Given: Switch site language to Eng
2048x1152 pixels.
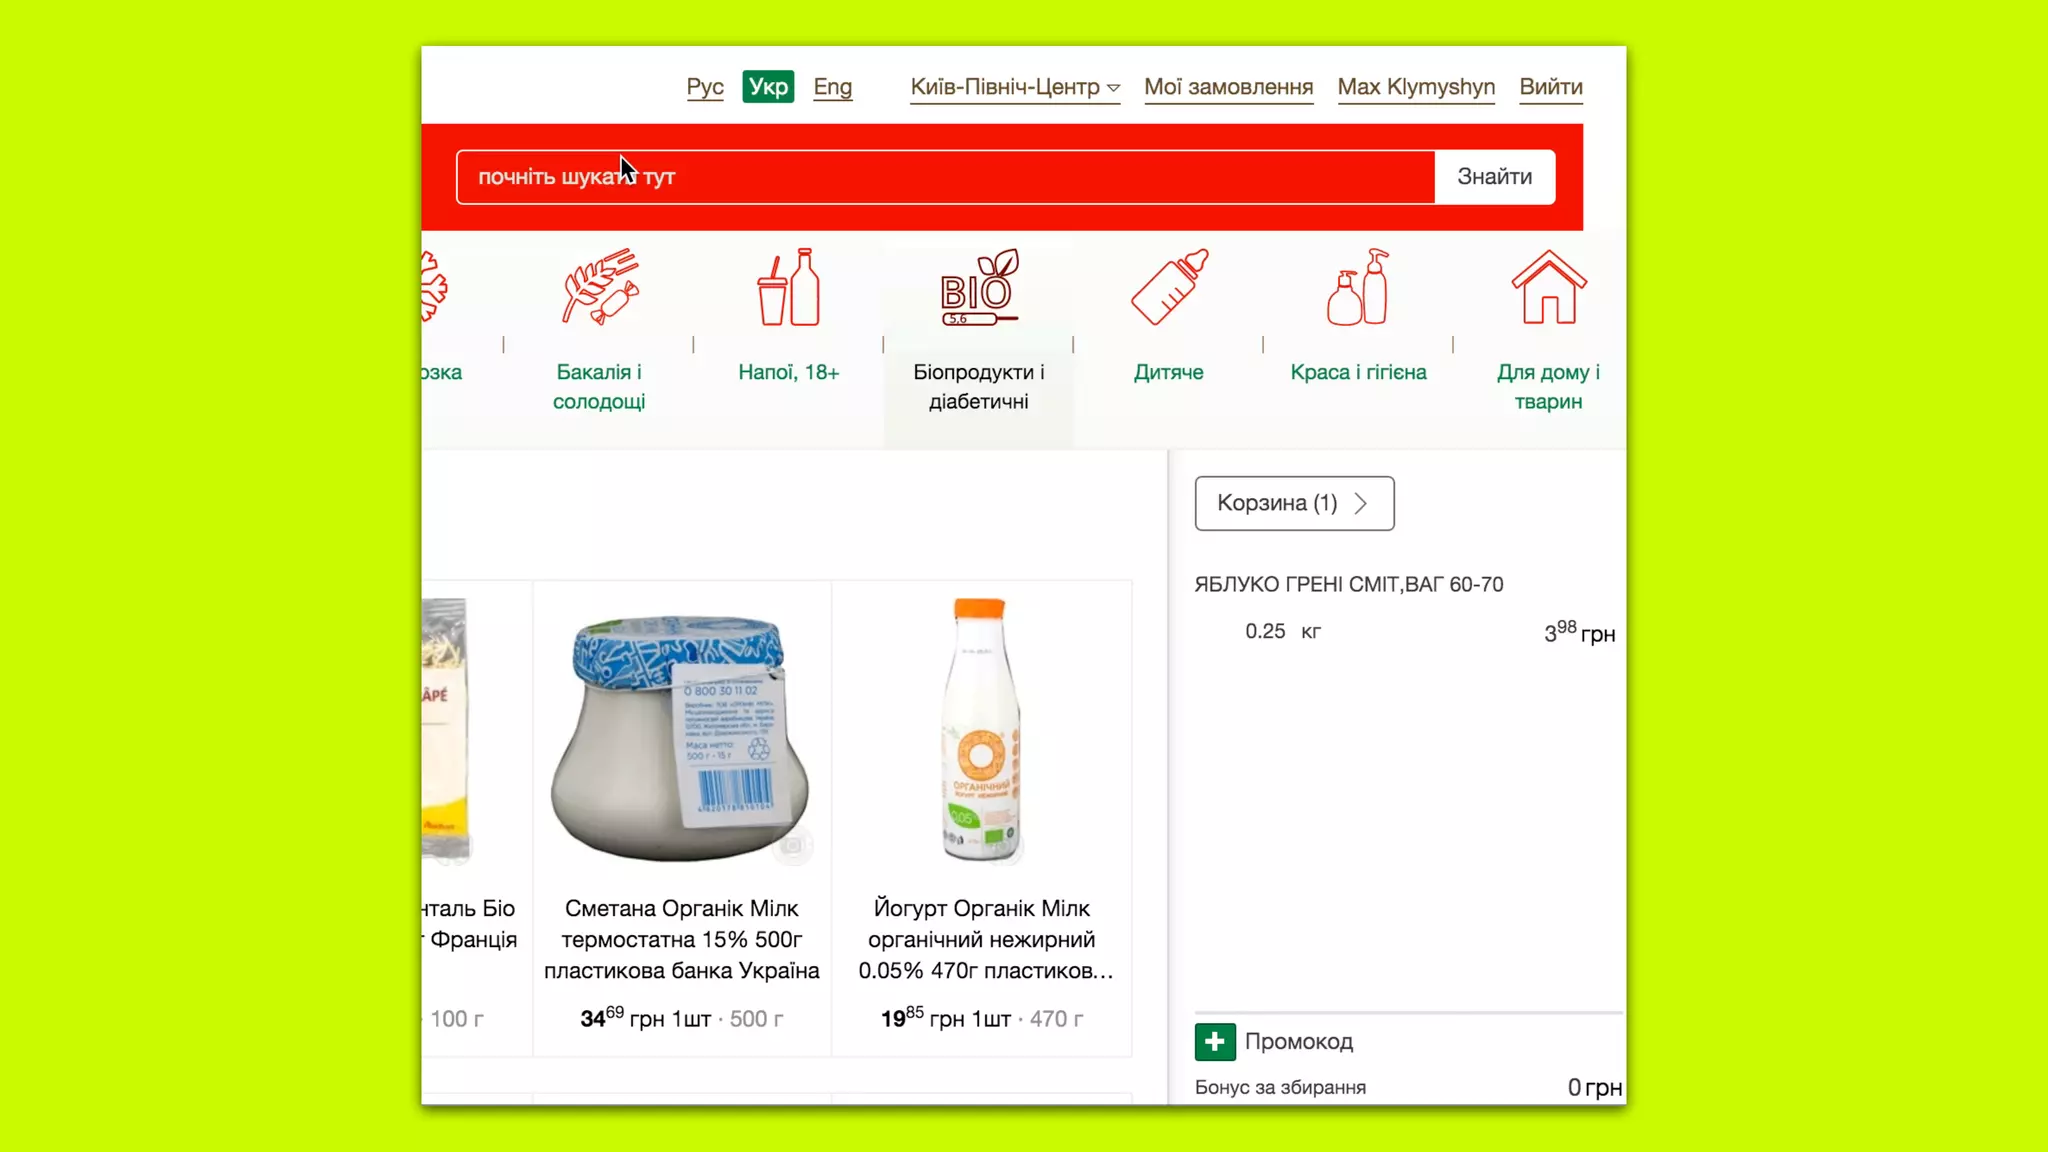Looking at the screenshot, I should pos(832,87).
